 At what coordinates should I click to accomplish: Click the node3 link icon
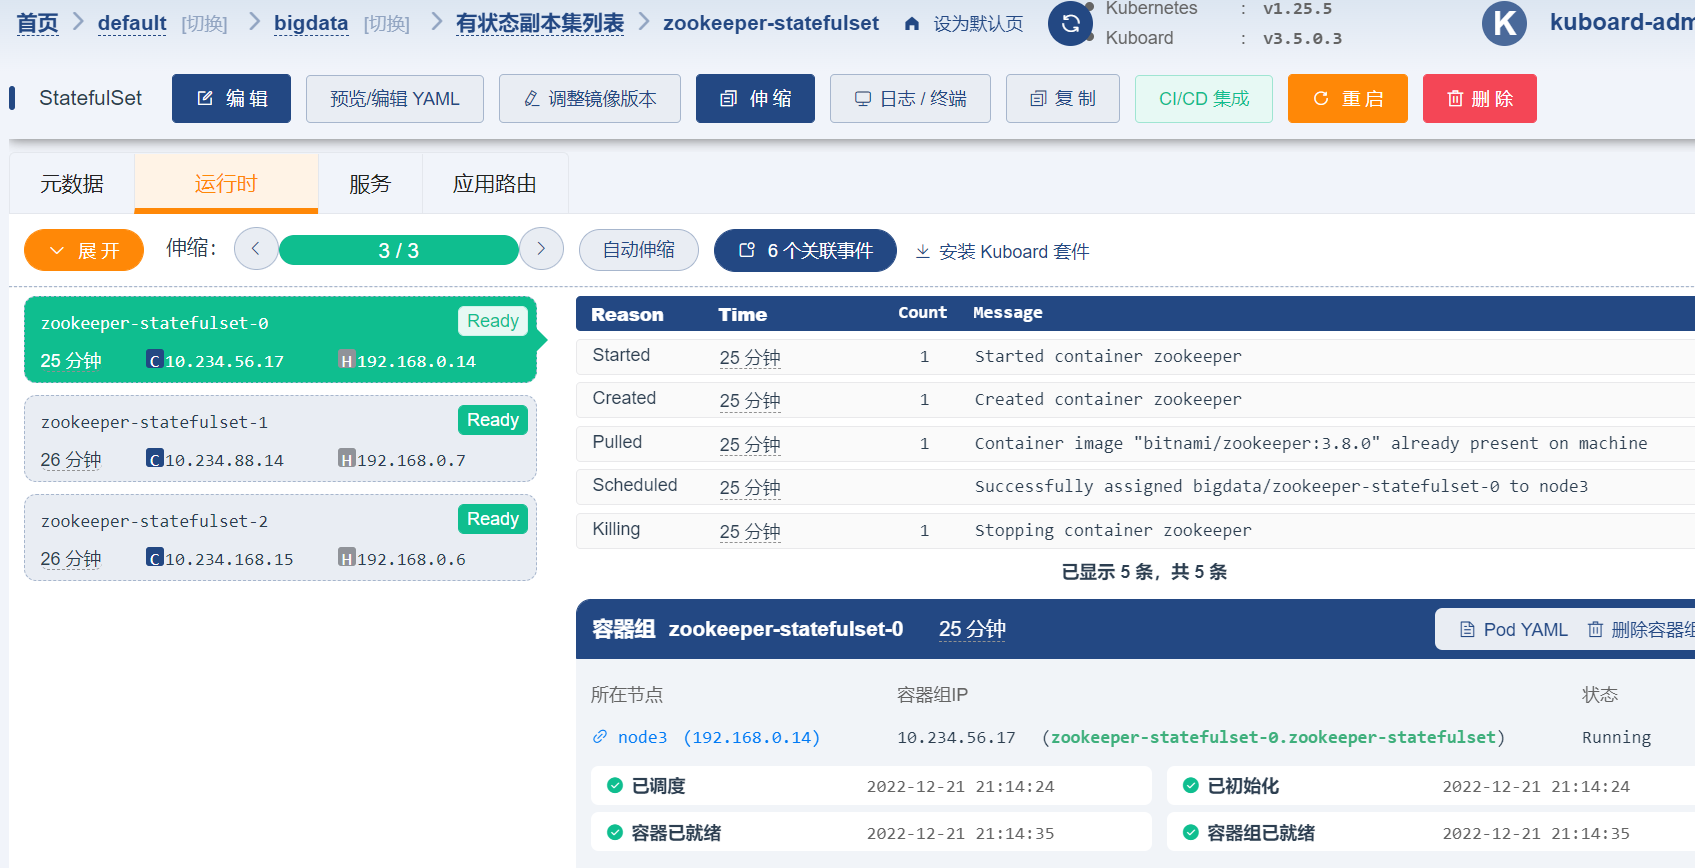point(600,737)
